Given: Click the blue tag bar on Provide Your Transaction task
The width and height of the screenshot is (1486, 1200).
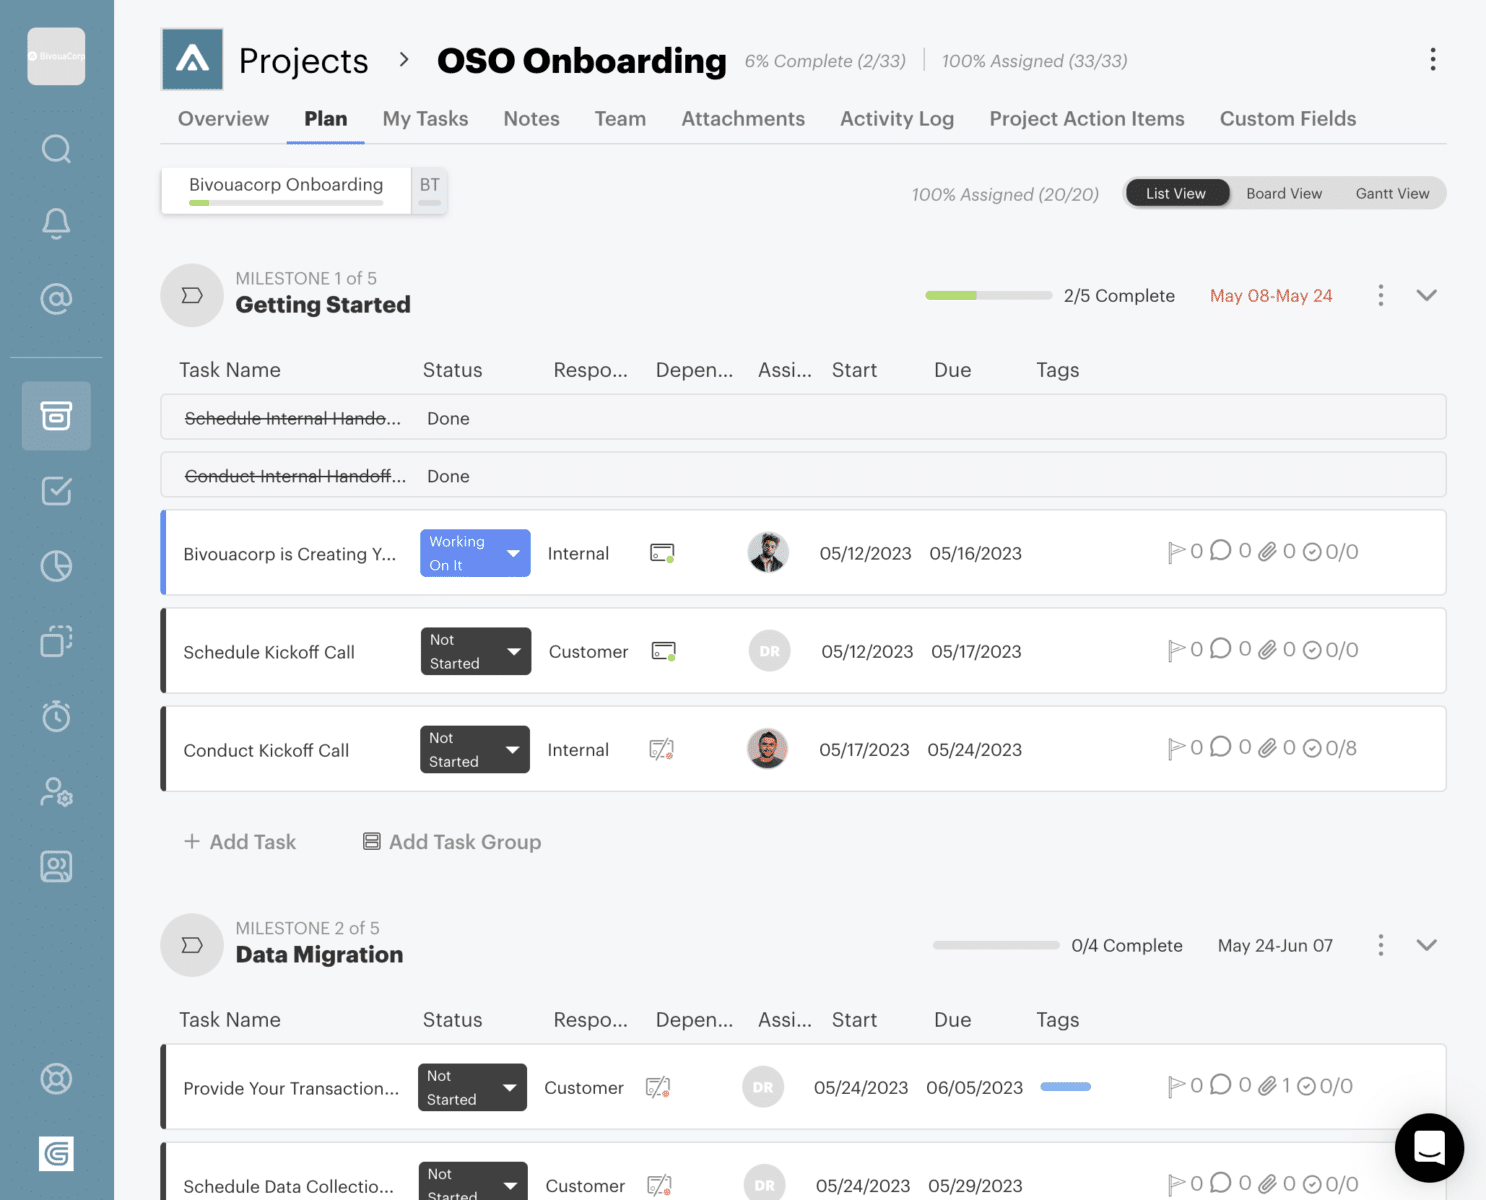Looking at the screenshot, I should [1064, 1086].
